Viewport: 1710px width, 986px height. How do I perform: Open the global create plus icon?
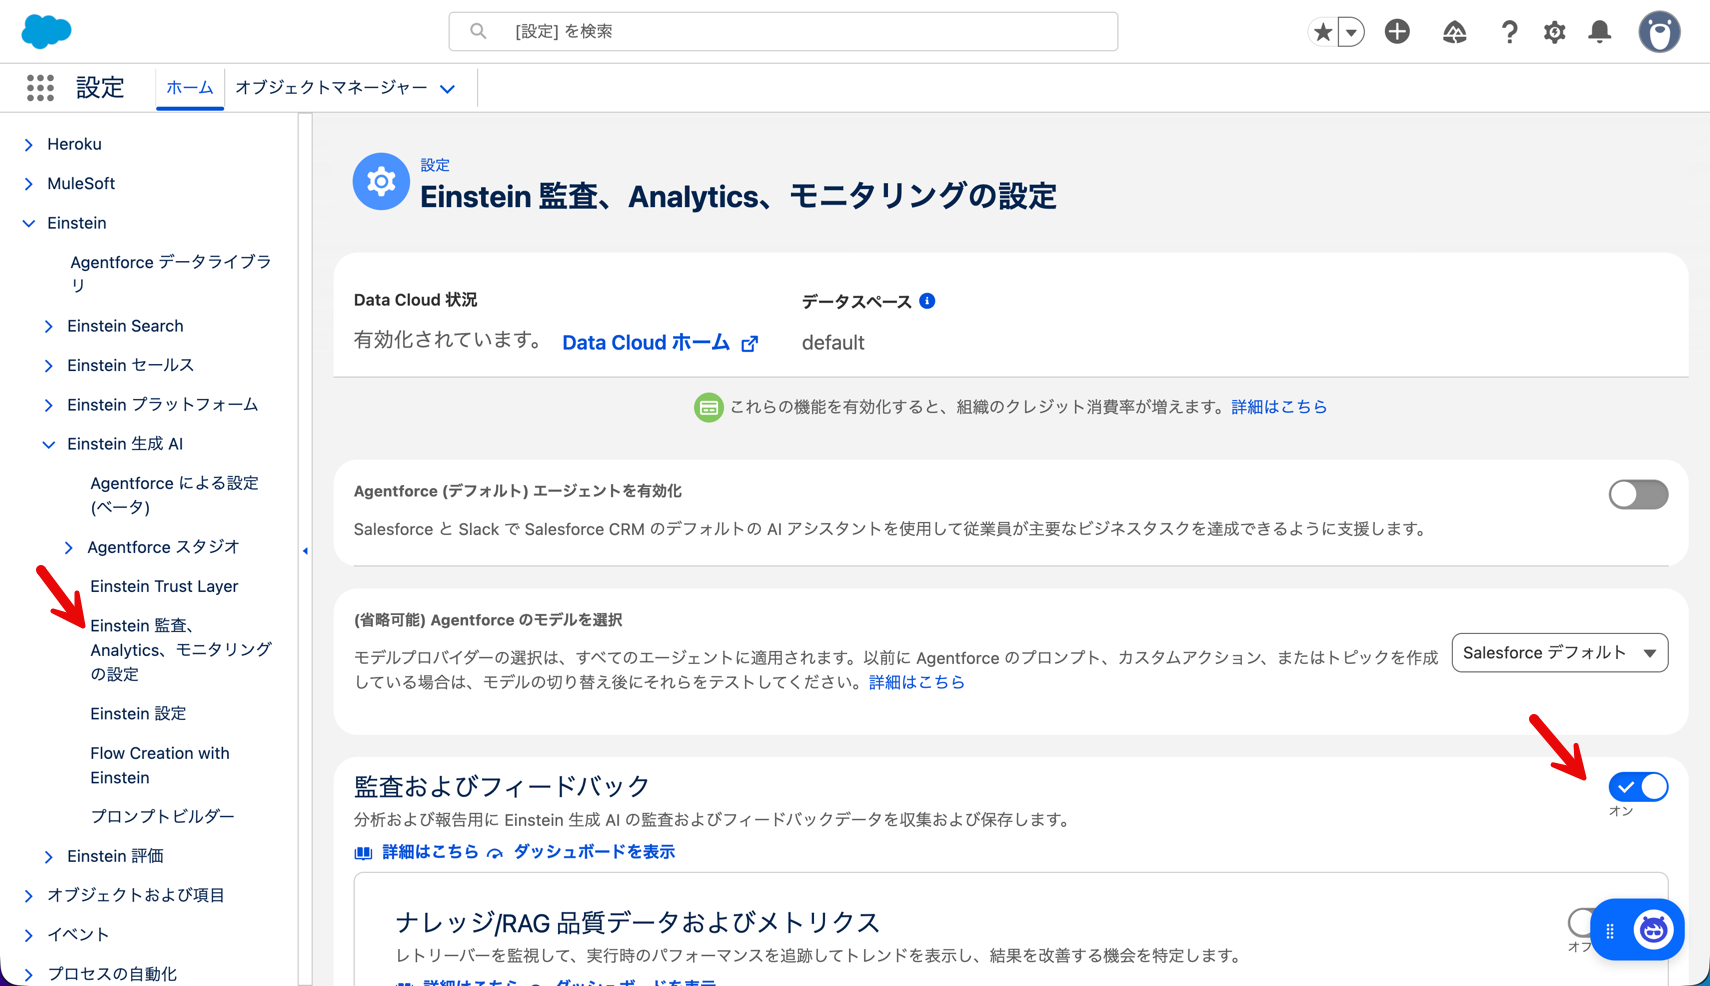pos(1397,32)
